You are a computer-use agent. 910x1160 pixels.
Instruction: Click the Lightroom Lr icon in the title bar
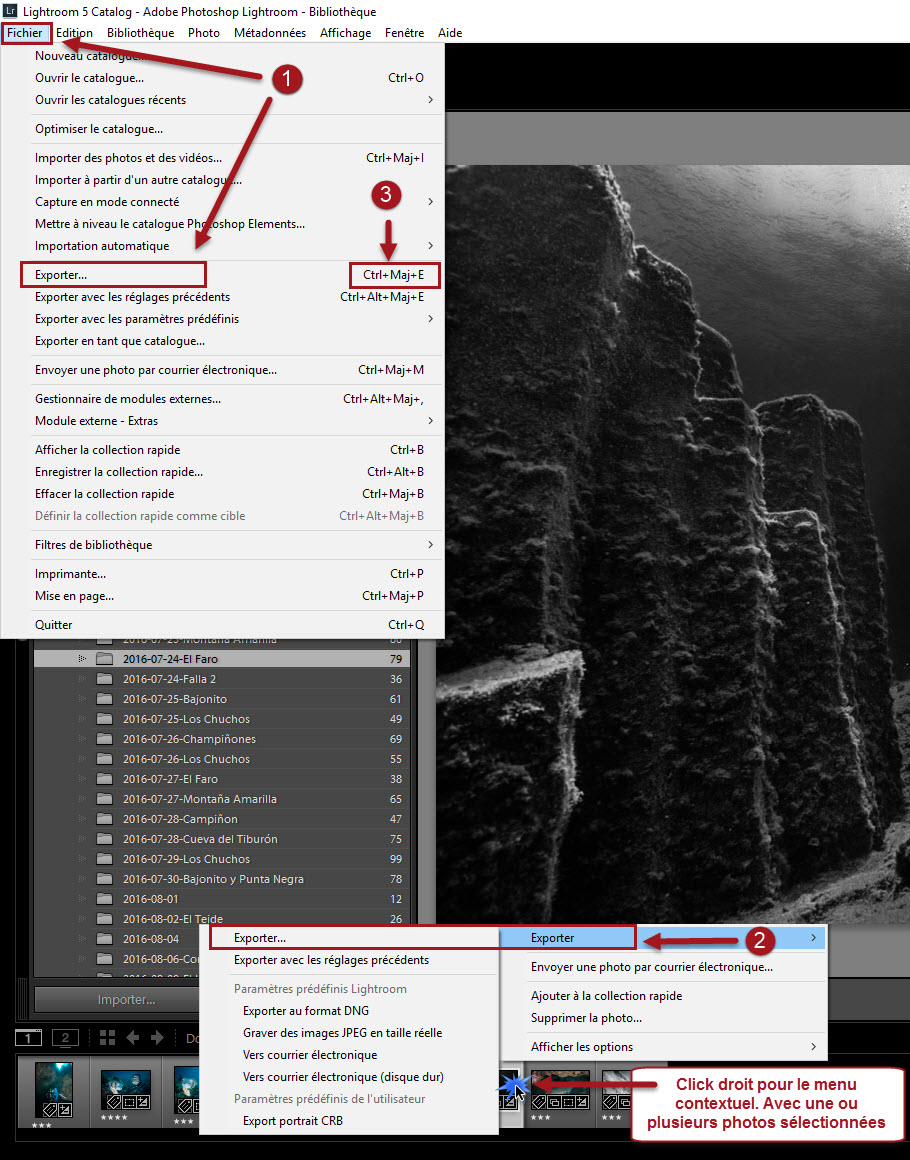(x=10, y=11)
